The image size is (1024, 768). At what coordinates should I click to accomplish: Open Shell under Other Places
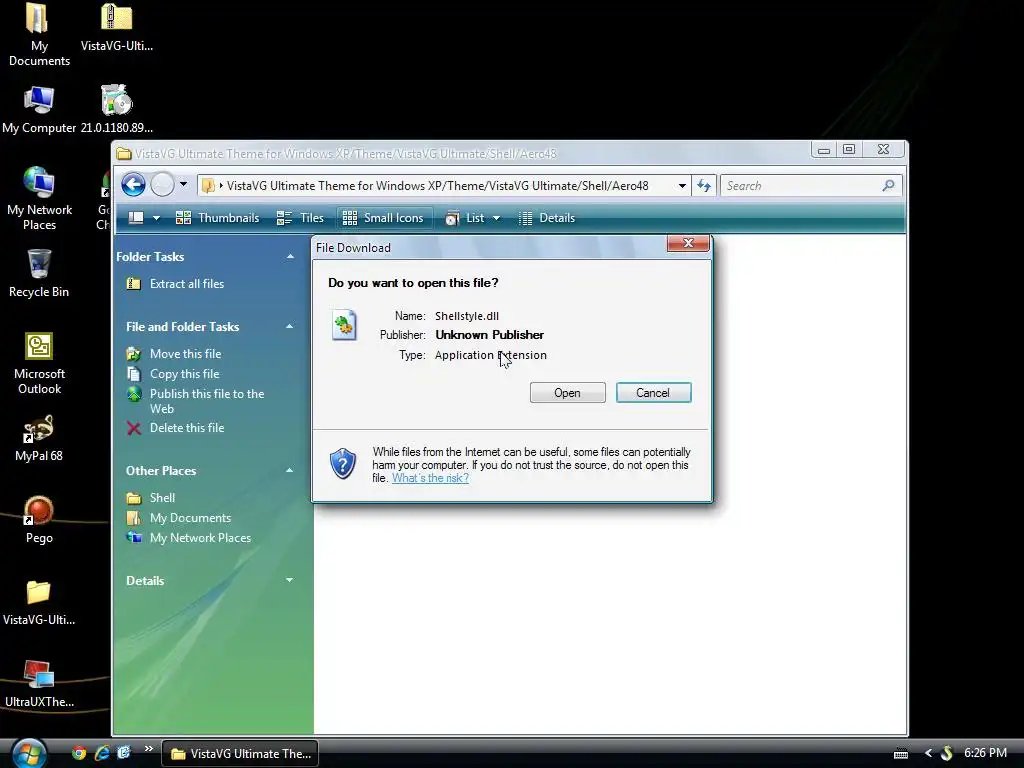click(x=162, y=498)
